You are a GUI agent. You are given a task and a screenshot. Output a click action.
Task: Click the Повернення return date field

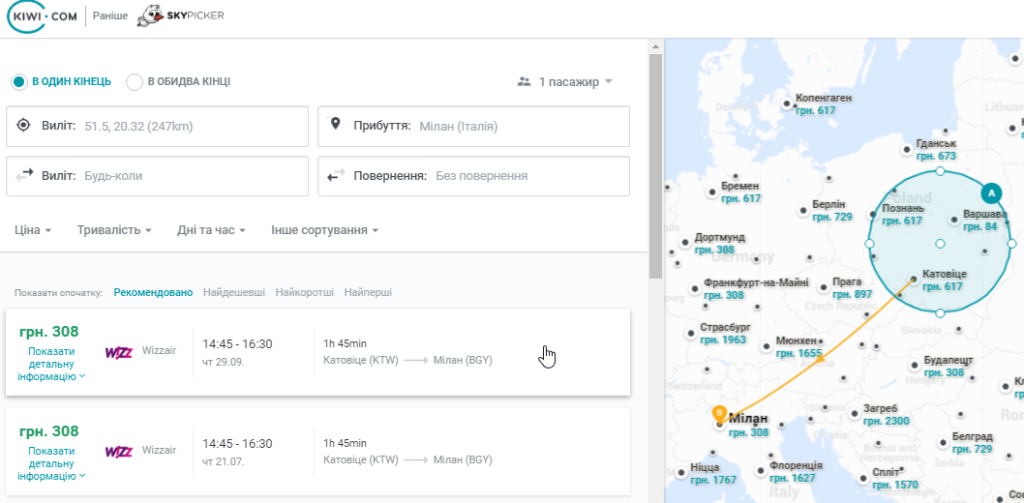(473, 176)
